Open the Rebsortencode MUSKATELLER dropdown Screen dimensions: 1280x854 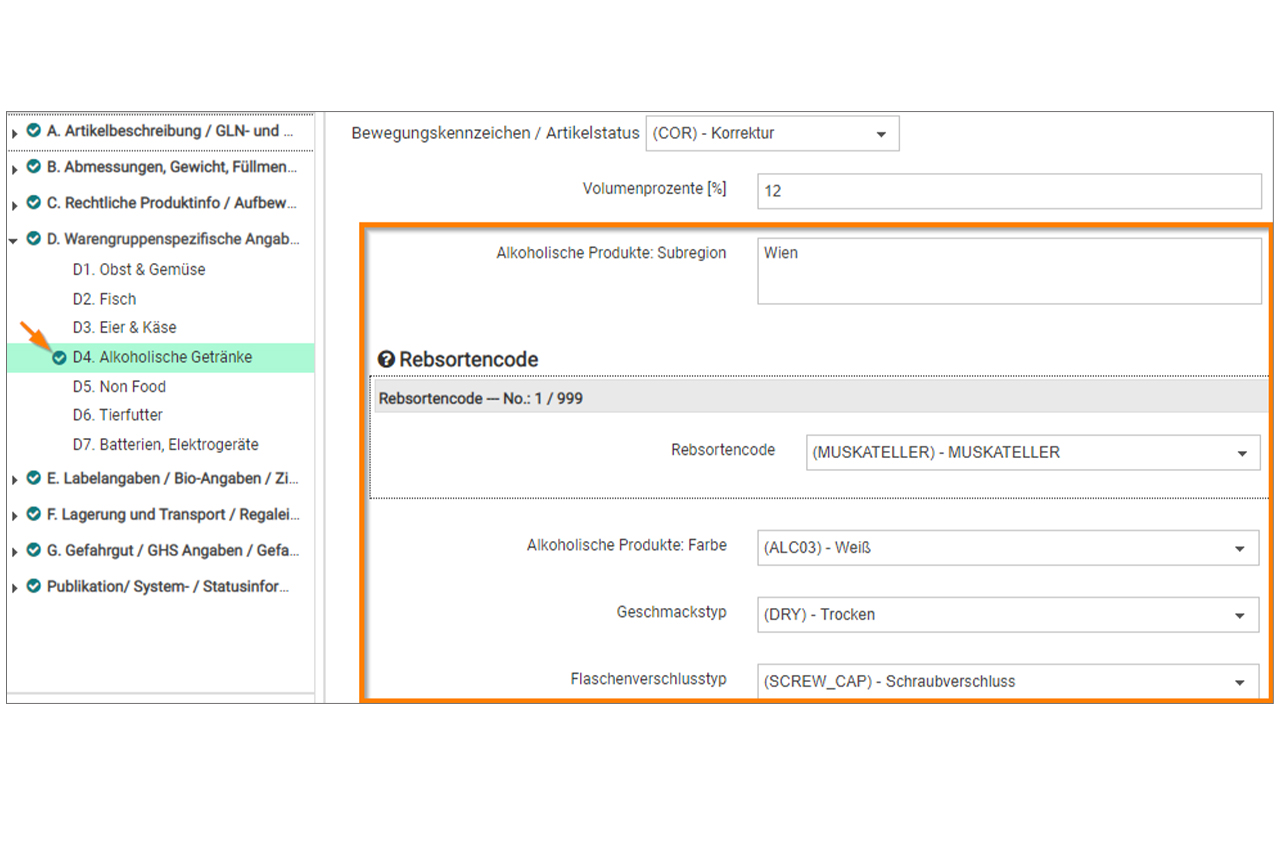[x=1033, y=453]
